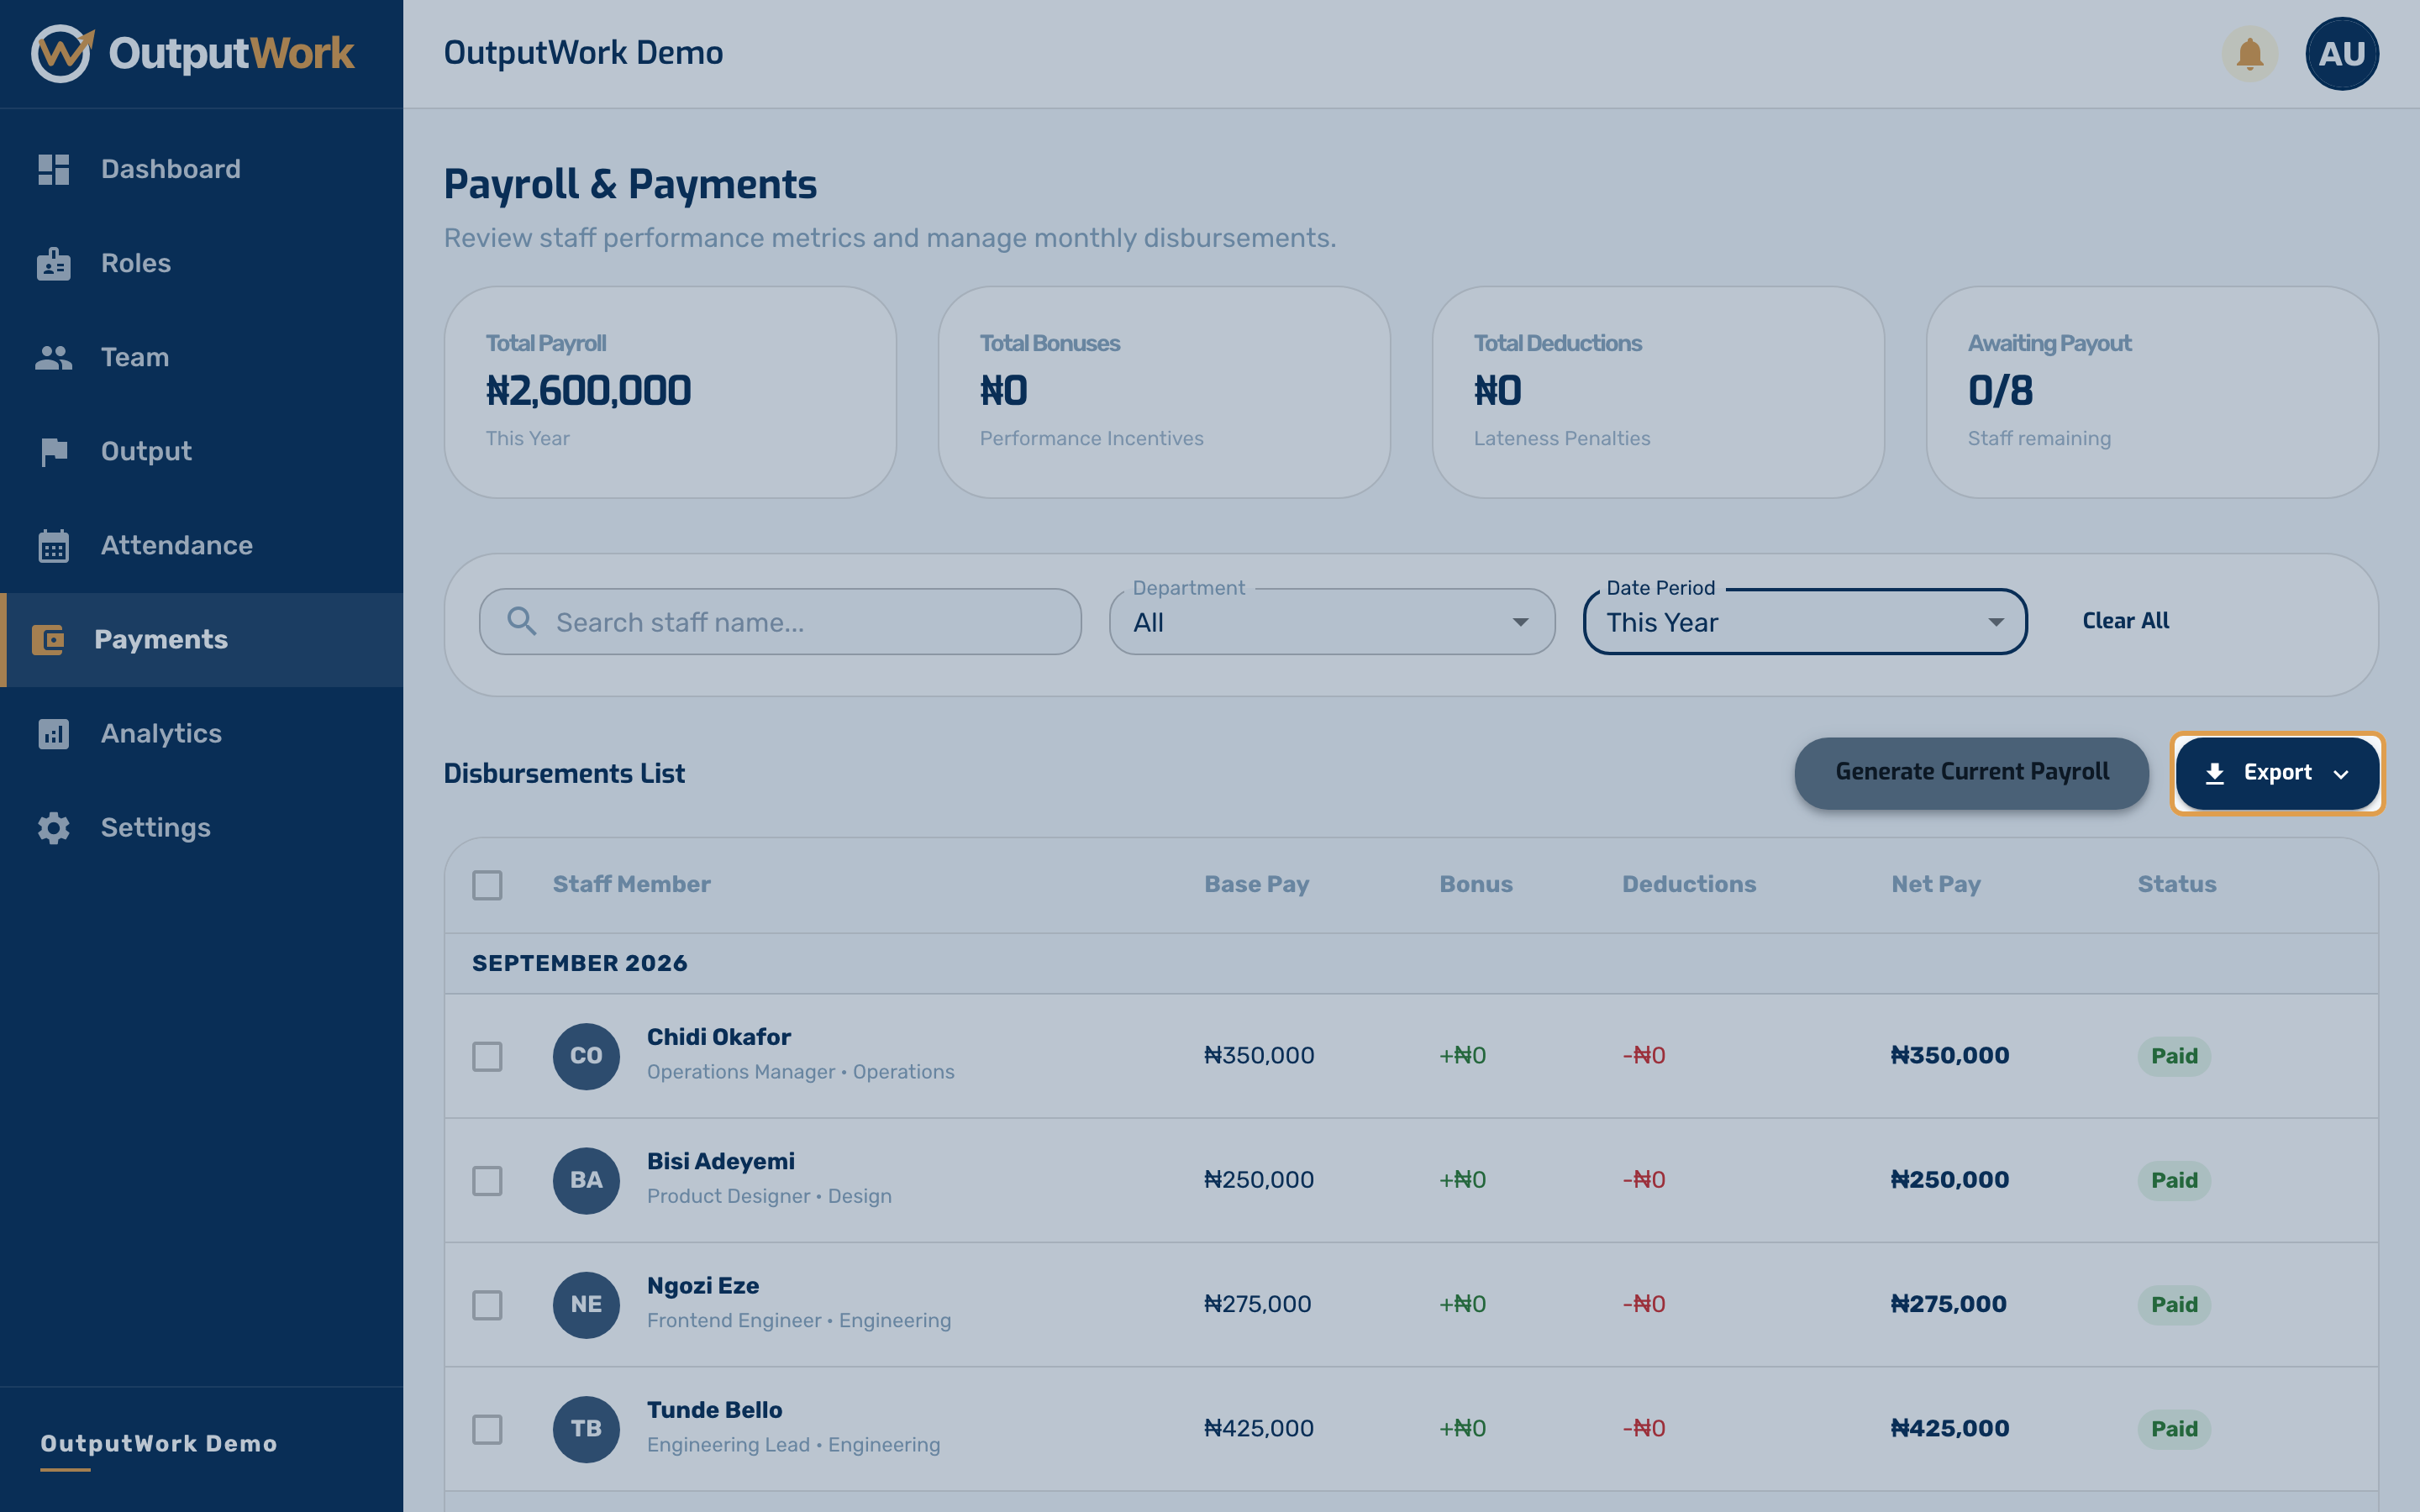Screen dimensions: 2420x1512
Task: Click the Output flag icon
Action: [54, 452]
